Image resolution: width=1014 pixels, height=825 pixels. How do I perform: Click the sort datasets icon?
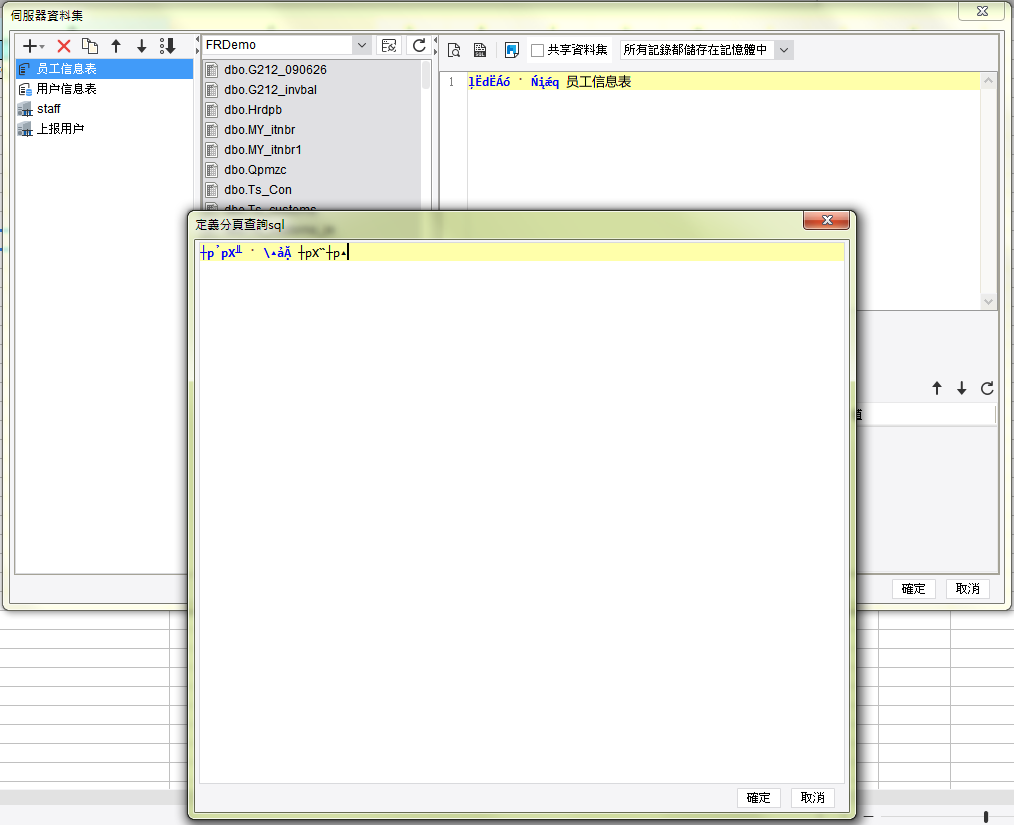(x=168, y=46)
